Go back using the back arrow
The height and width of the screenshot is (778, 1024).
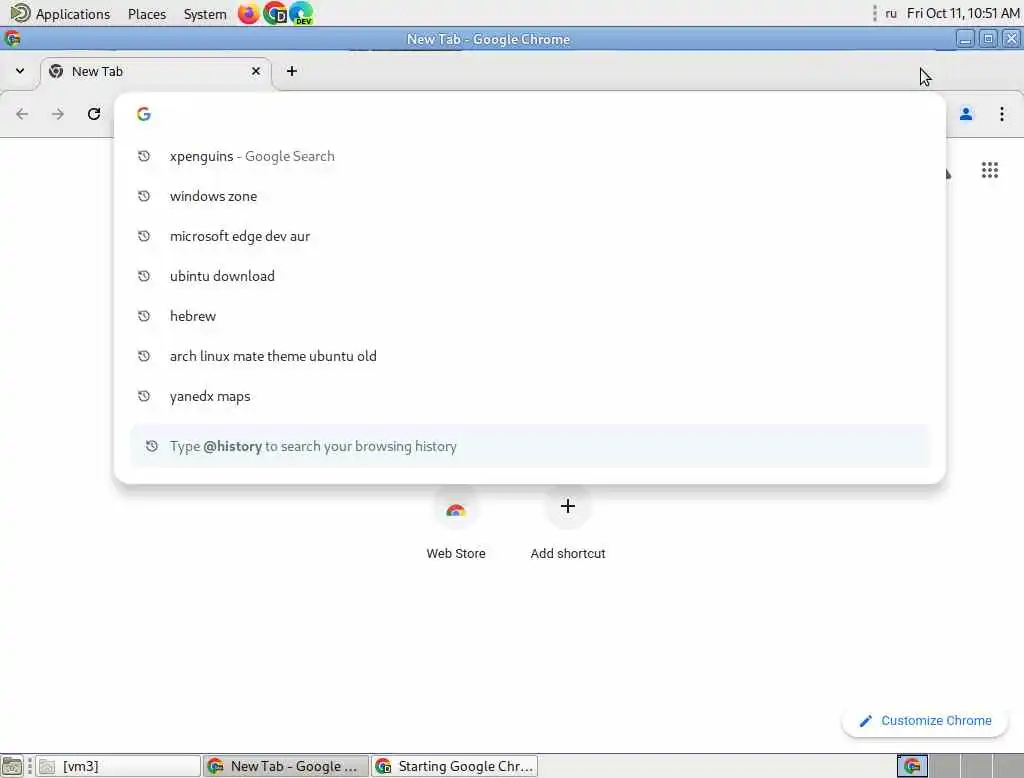coord(22,114)
